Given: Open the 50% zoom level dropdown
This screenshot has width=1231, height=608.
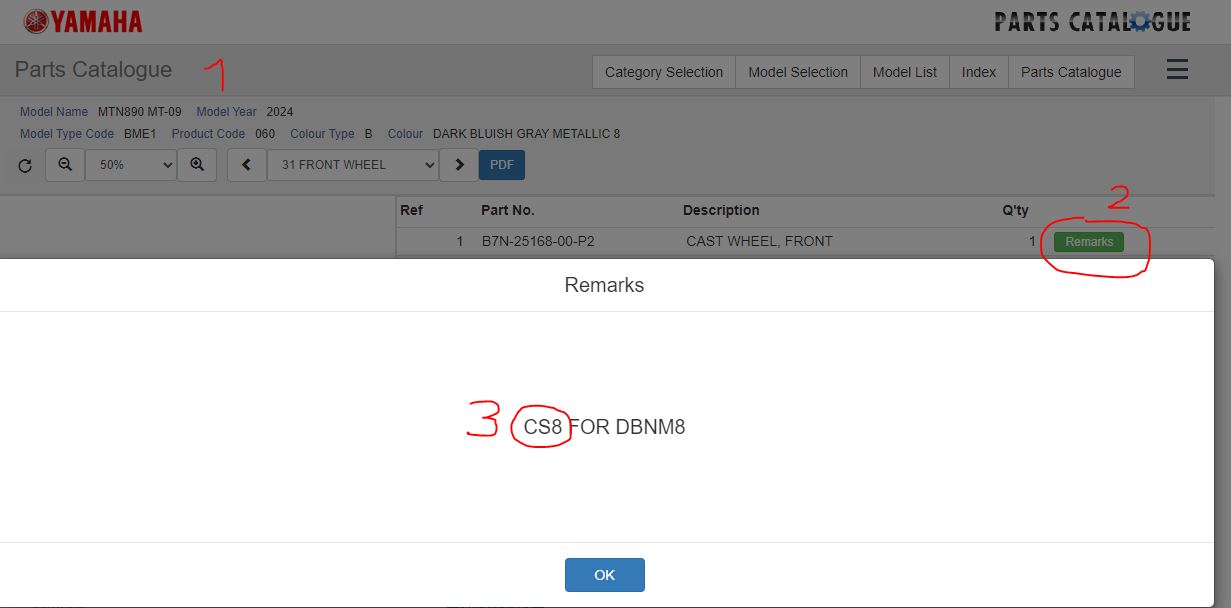Looking at the screenshot, I should 130,165.
